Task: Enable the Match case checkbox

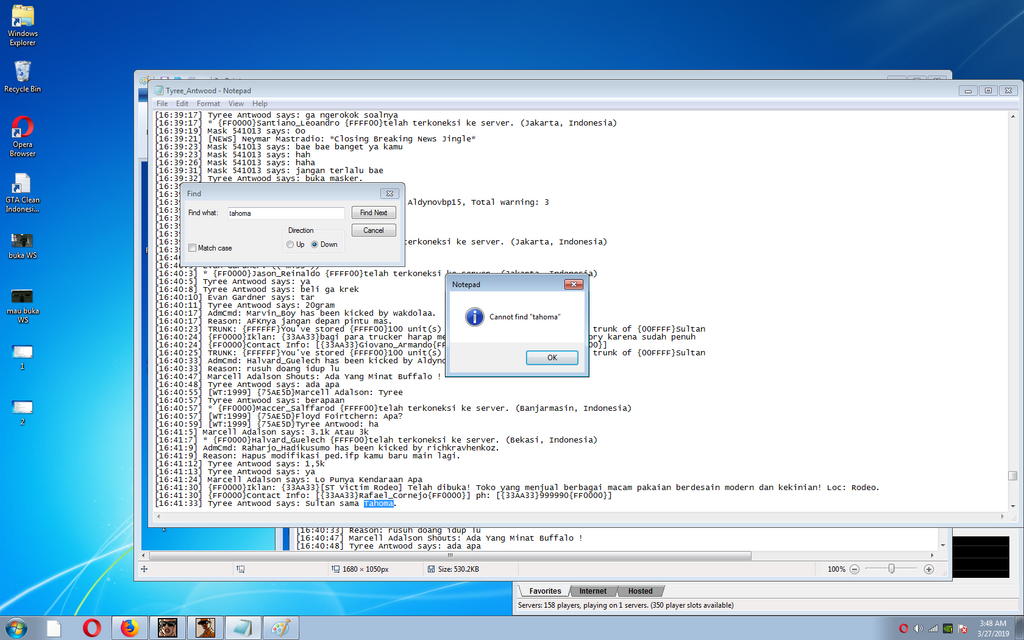Action: 192,248
